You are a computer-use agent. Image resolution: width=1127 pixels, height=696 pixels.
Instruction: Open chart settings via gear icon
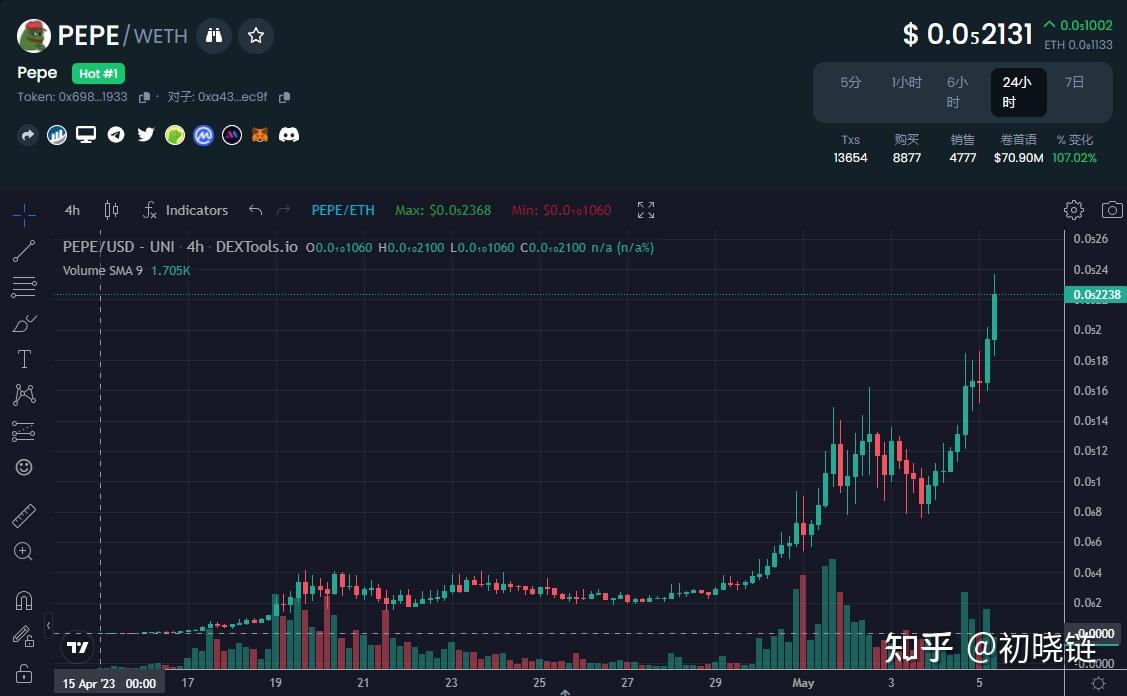pos(1073,210)
